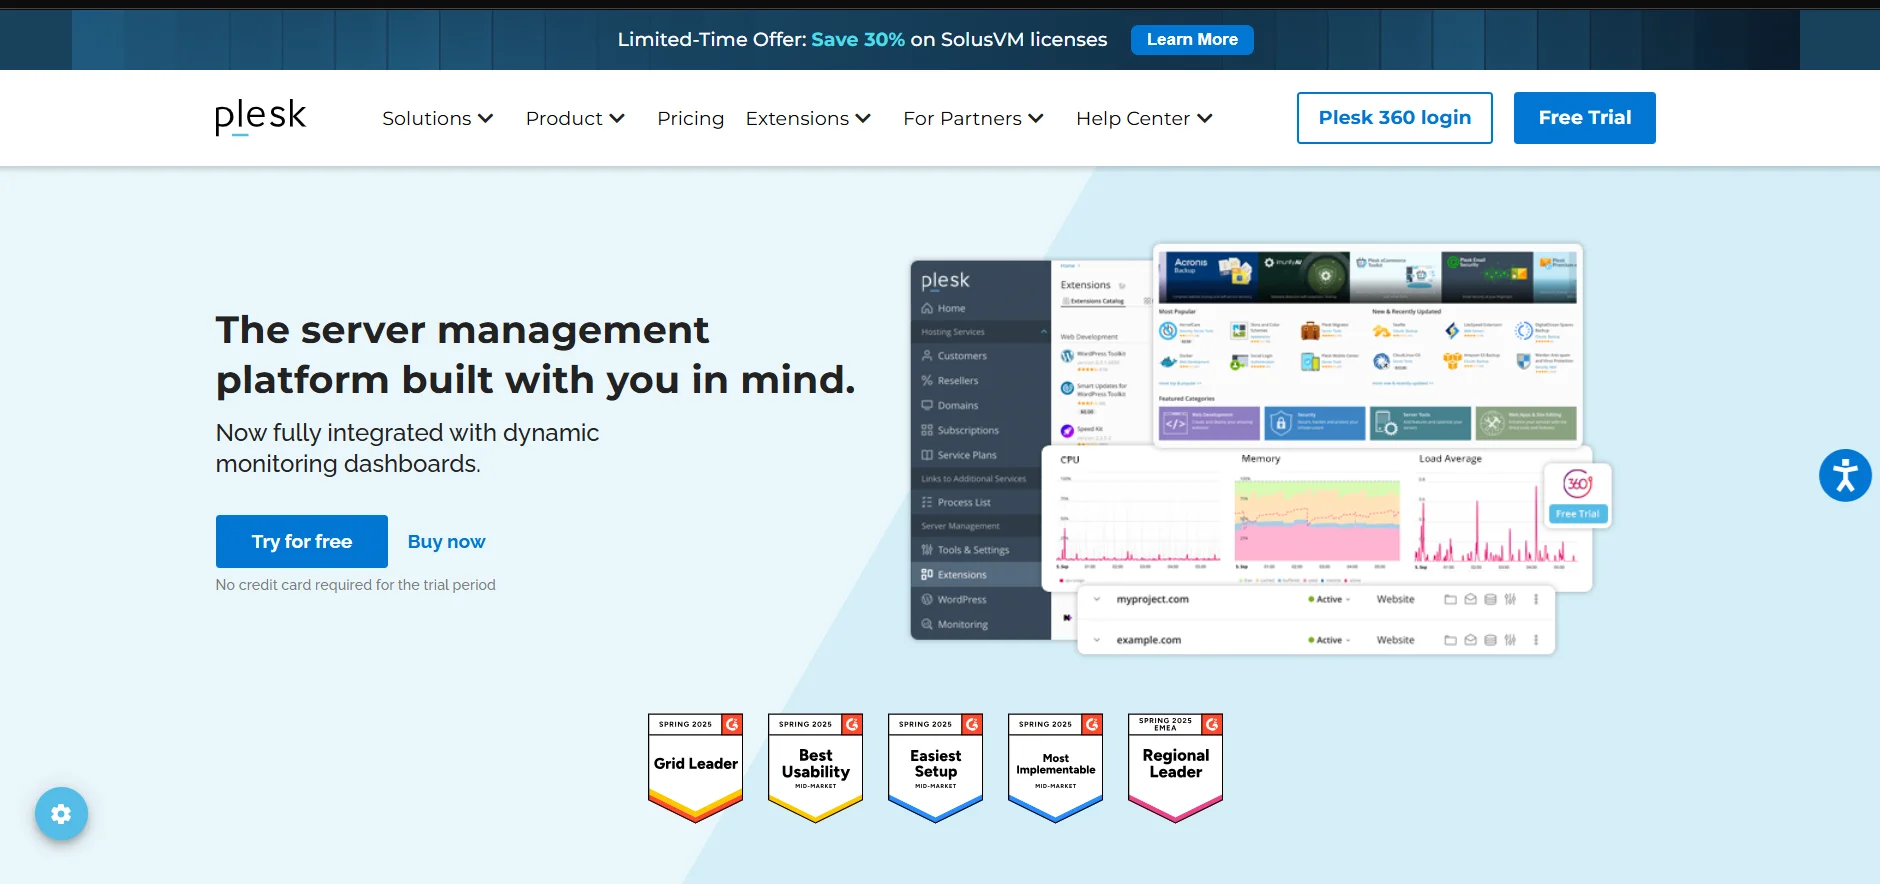Click the Grid Leader G2 badge
The image size is (1880, 884).
[696, 768]
